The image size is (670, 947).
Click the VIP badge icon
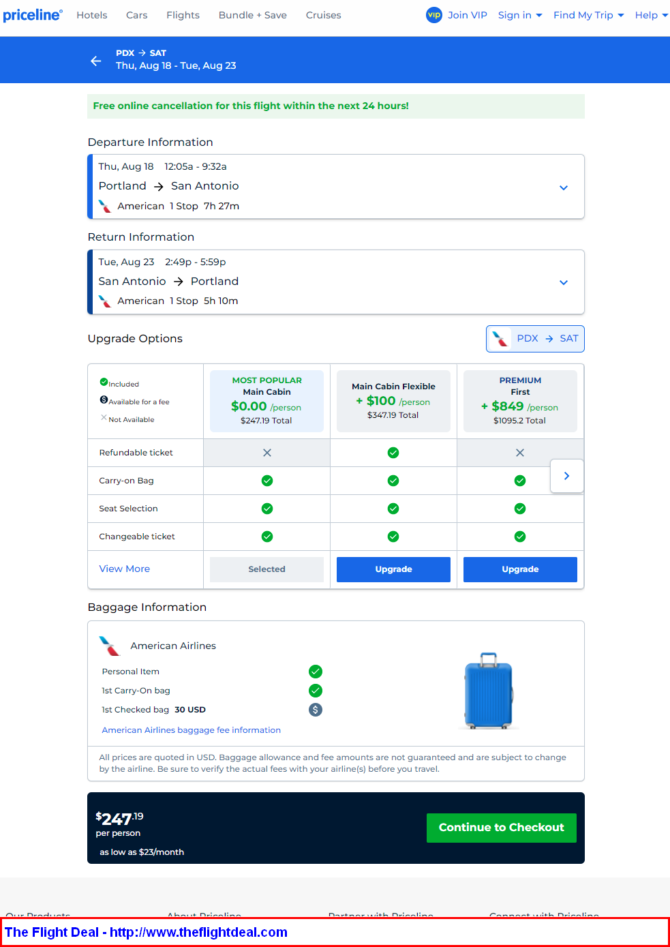click(434, 15)
